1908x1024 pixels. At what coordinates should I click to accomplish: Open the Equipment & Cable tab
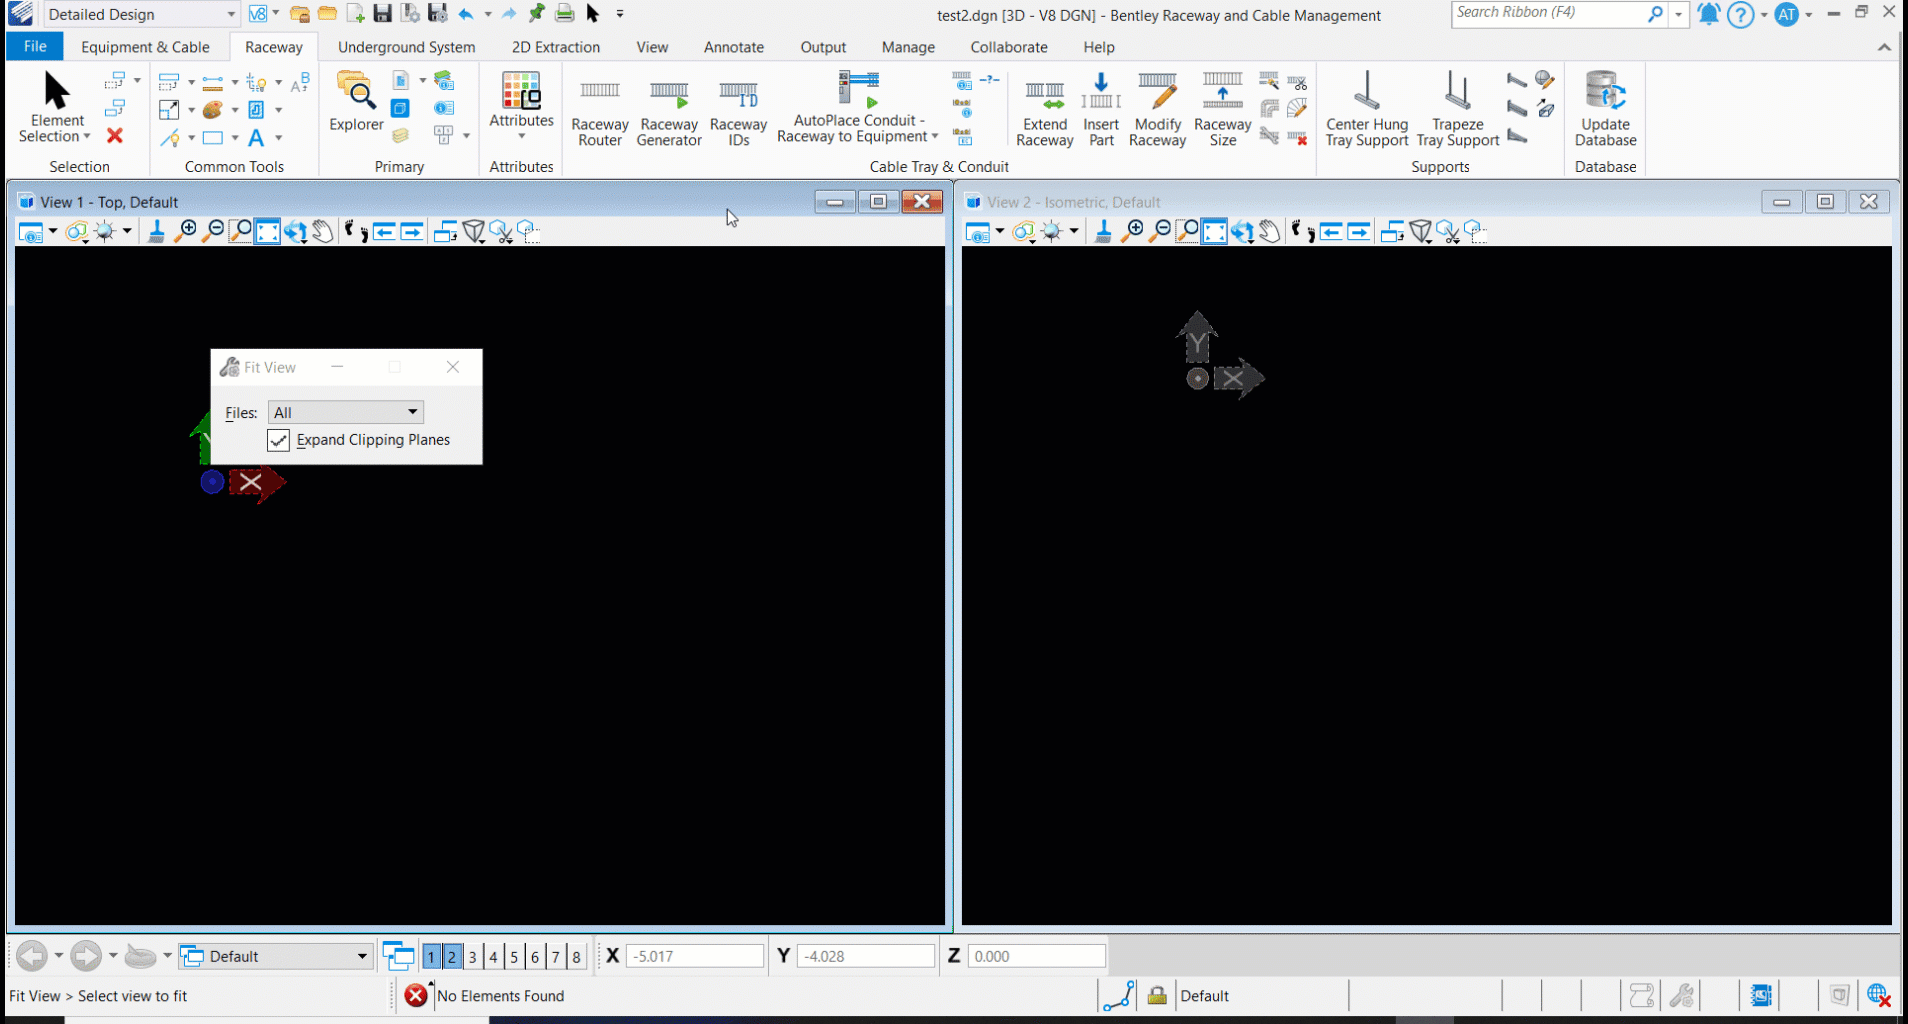pos(145,47)
